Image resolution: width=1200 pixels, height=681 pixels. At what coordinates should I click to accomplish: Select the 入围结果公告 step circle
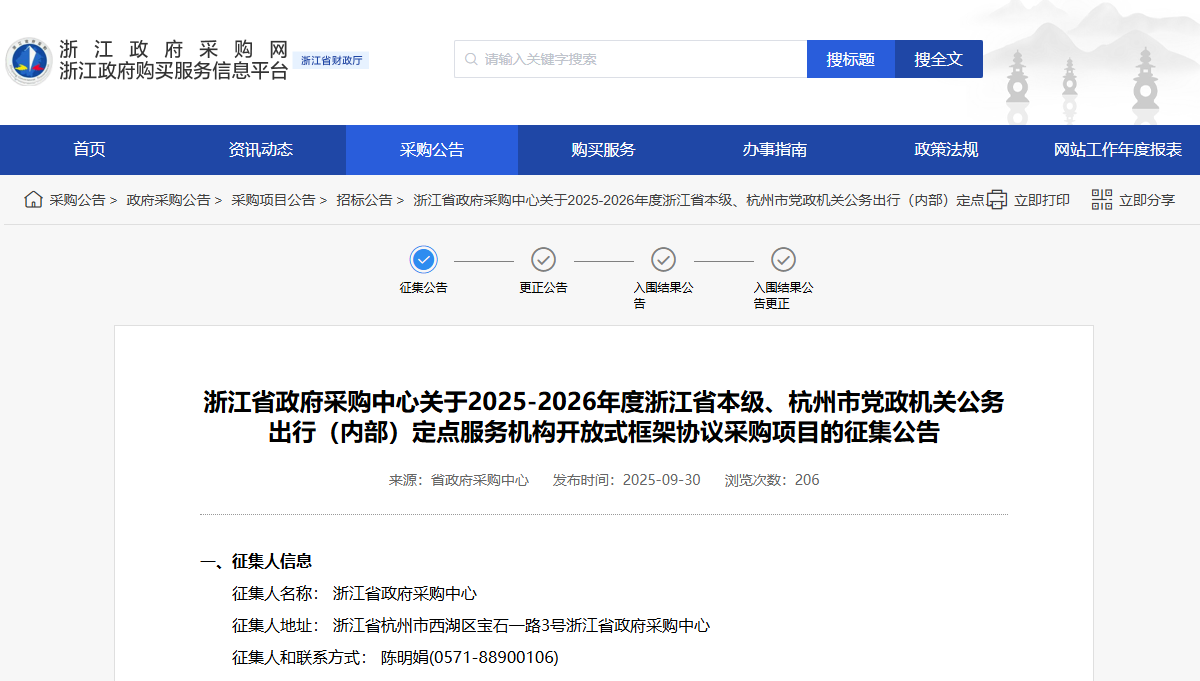[663, 260]
